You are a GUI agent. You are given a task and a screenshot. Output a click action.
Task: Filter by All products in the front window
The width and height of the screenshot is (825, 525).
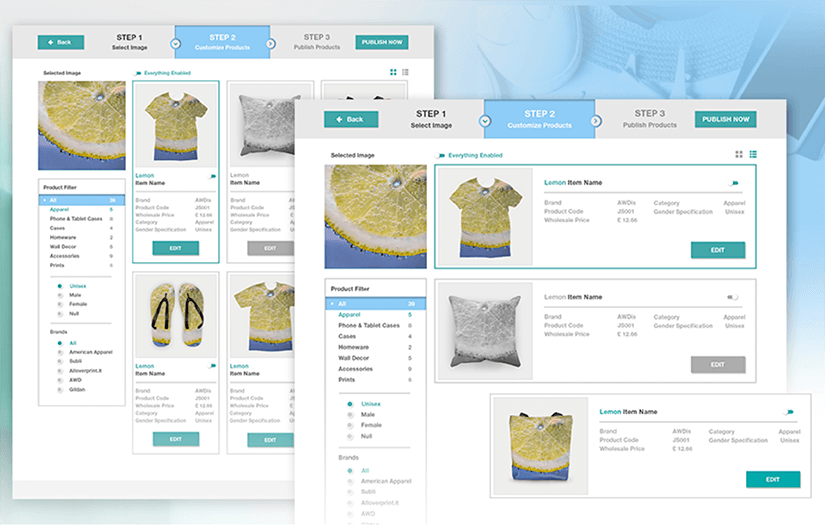(376, 304)
